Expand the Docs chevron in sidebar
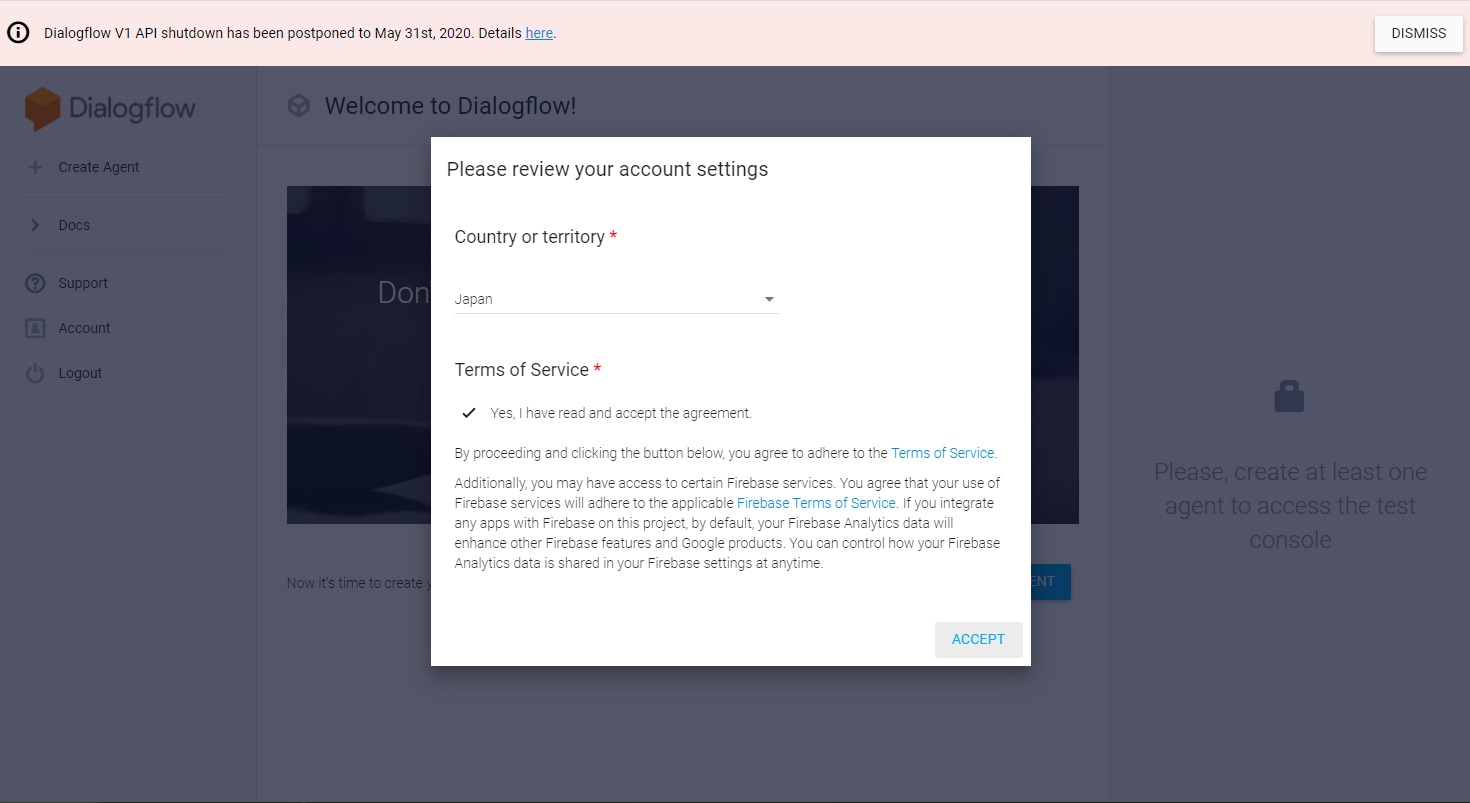This screenshot has width=1470, height=803. coord(36,225)
